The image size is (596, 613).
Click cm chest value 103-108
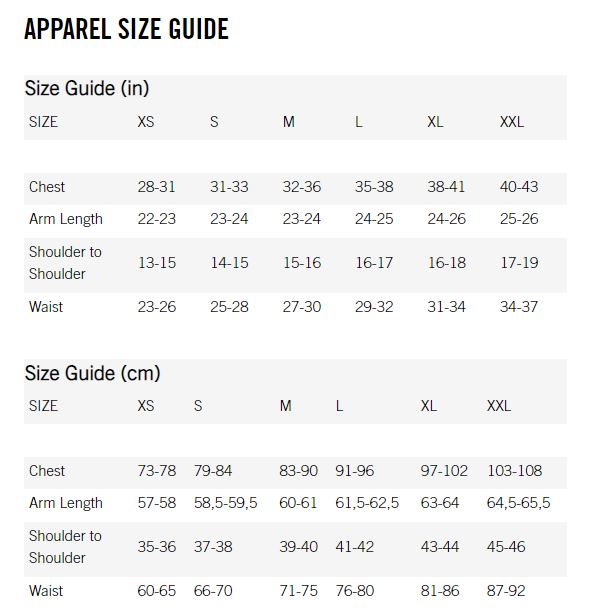[x=514, y=471]
